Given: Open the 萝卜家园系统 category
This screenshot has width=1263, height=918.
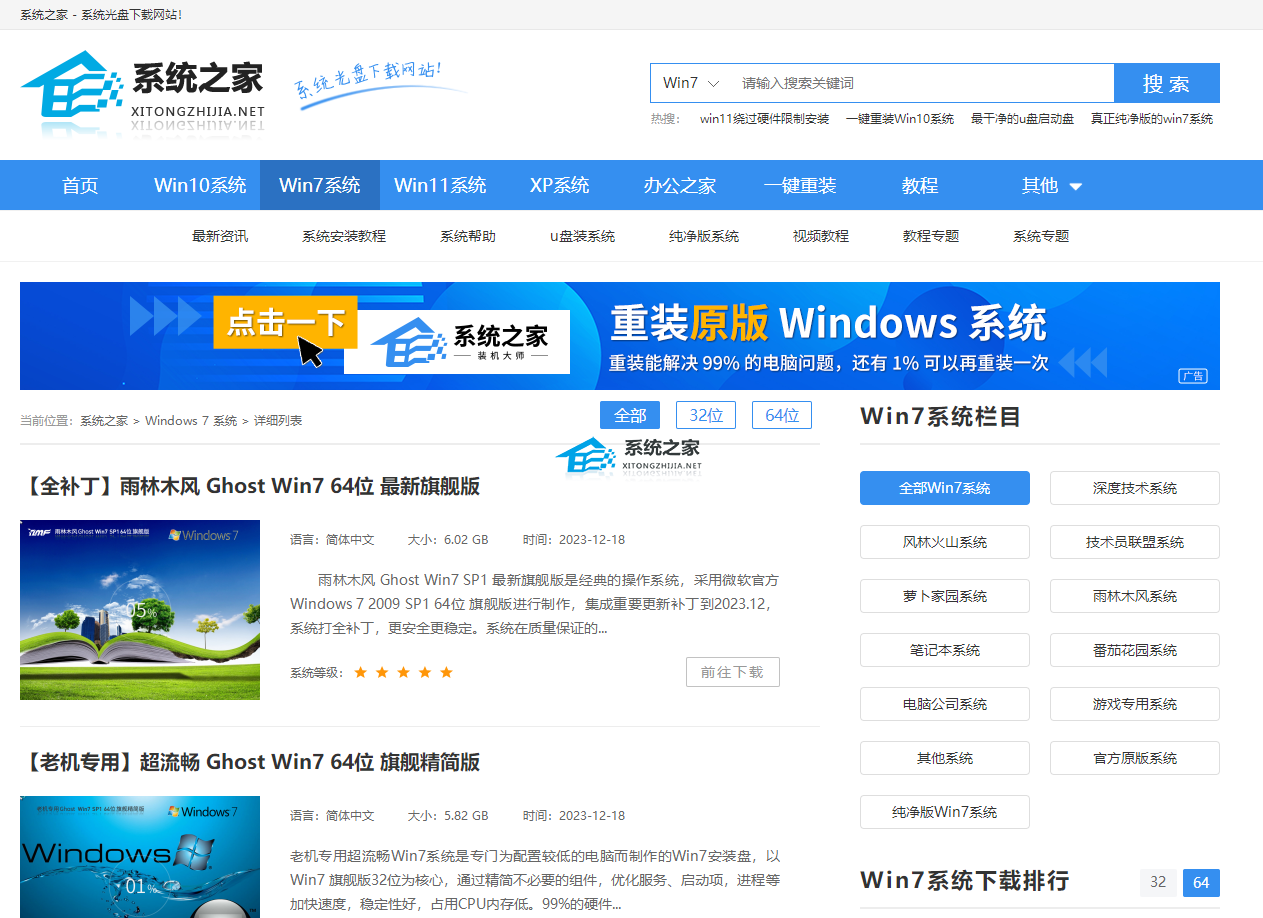Looking at the screenshot, I should tap(944, 595).
